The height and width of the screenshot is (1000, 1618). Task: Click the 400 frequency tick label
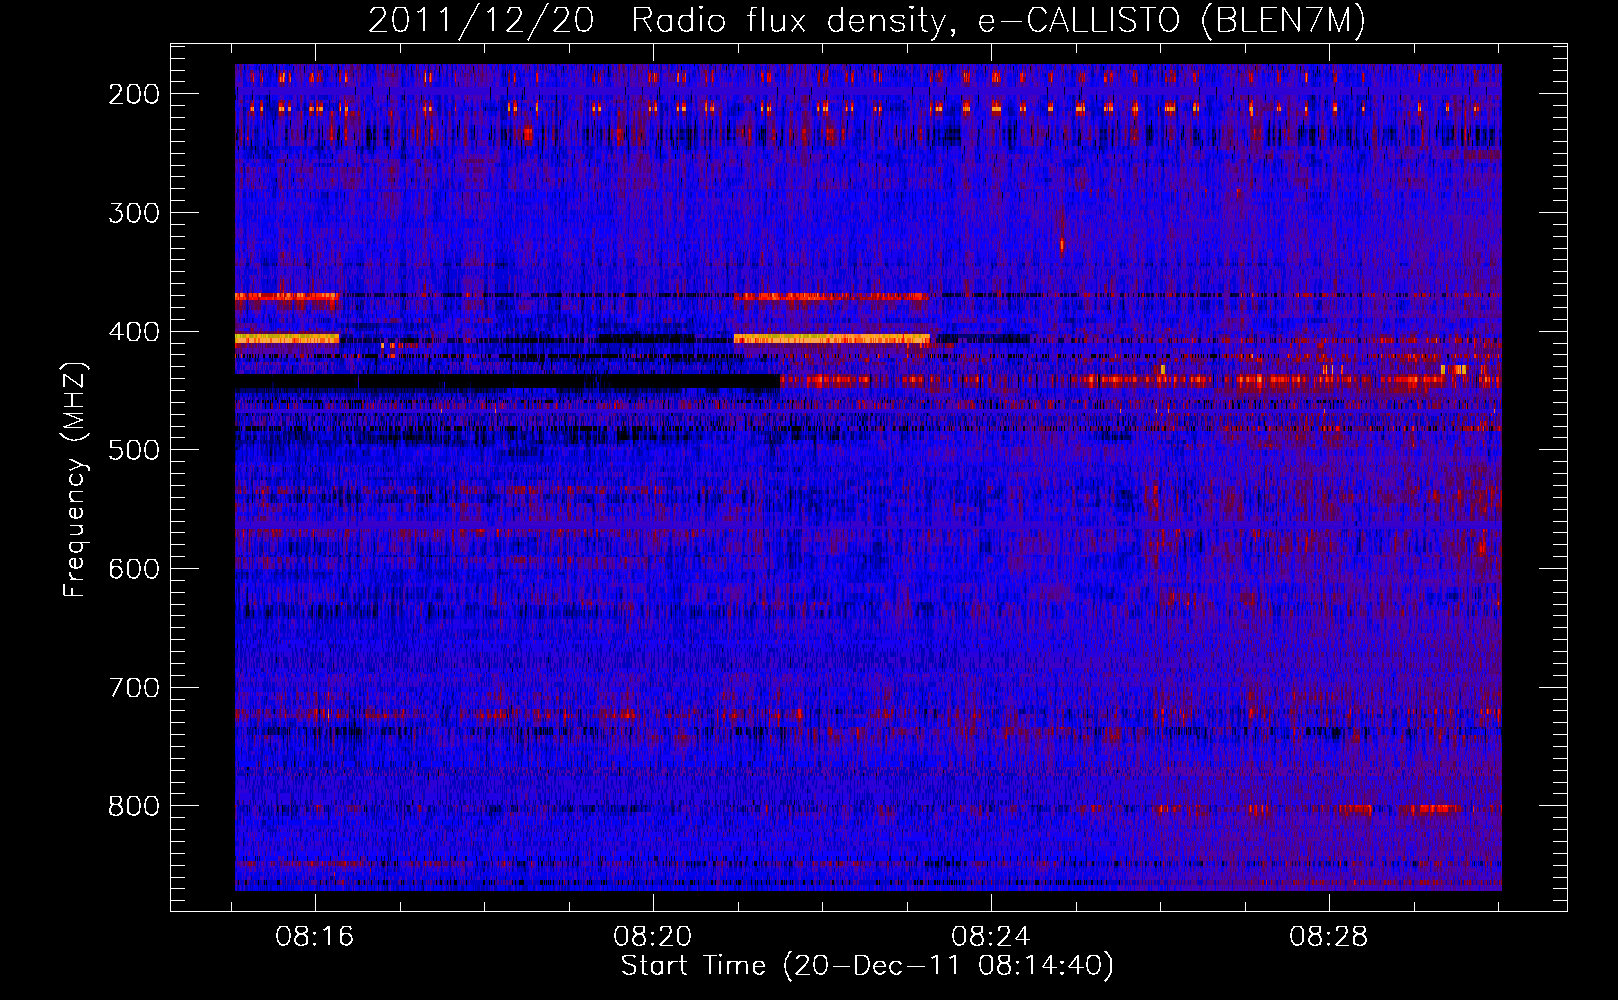point(134,332)
